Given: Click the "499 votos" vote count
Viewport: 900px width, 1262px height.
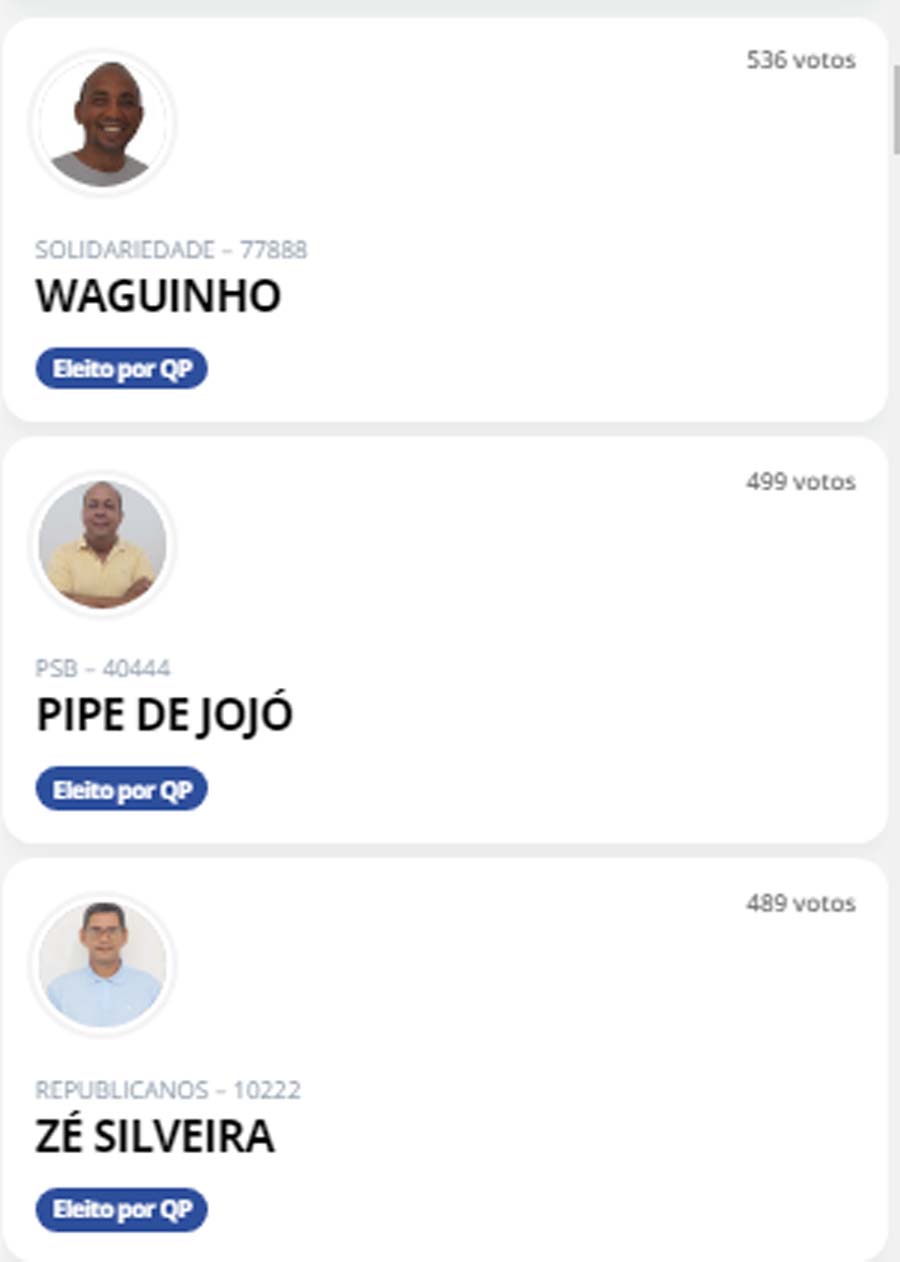Looking at the screenshot, I should 800,482.
